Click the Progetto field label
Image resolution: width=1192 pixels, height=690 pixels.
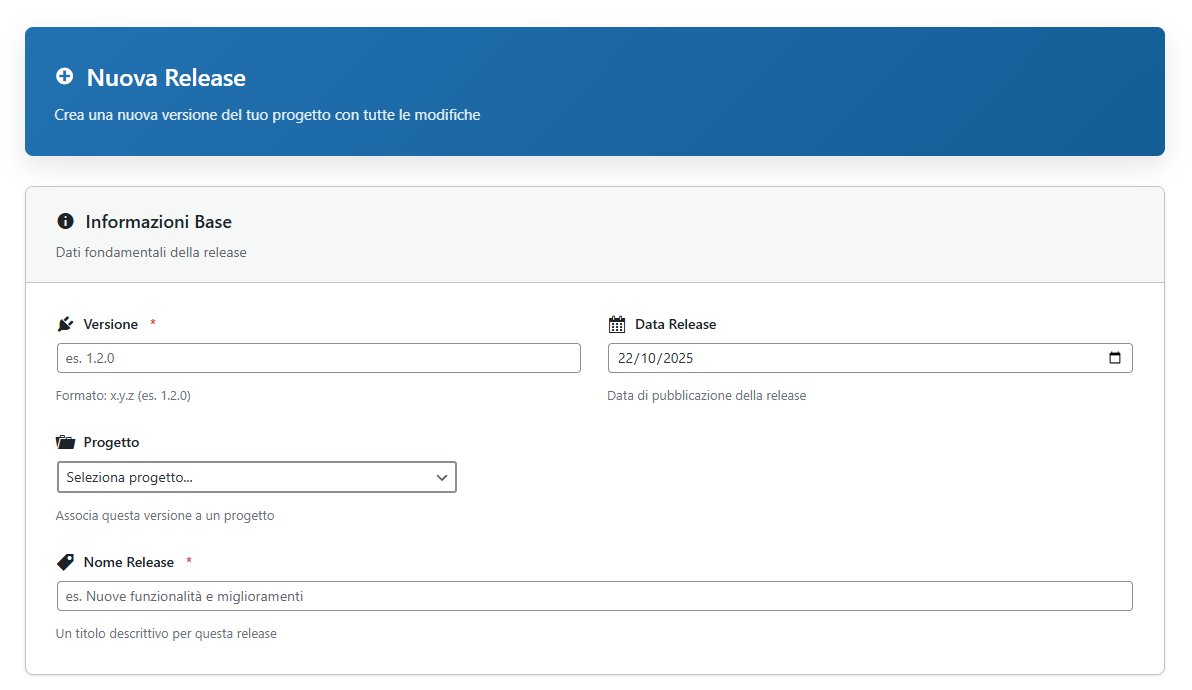click(x=111, y=442)
